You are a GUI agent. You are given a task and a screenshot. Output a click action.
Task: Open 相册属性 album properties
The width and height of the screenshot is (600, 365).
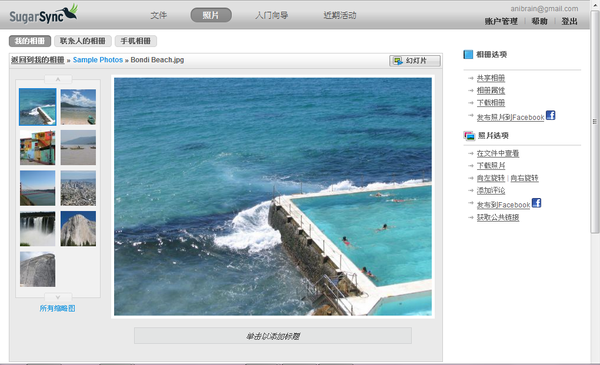click(x=491, y=91)
